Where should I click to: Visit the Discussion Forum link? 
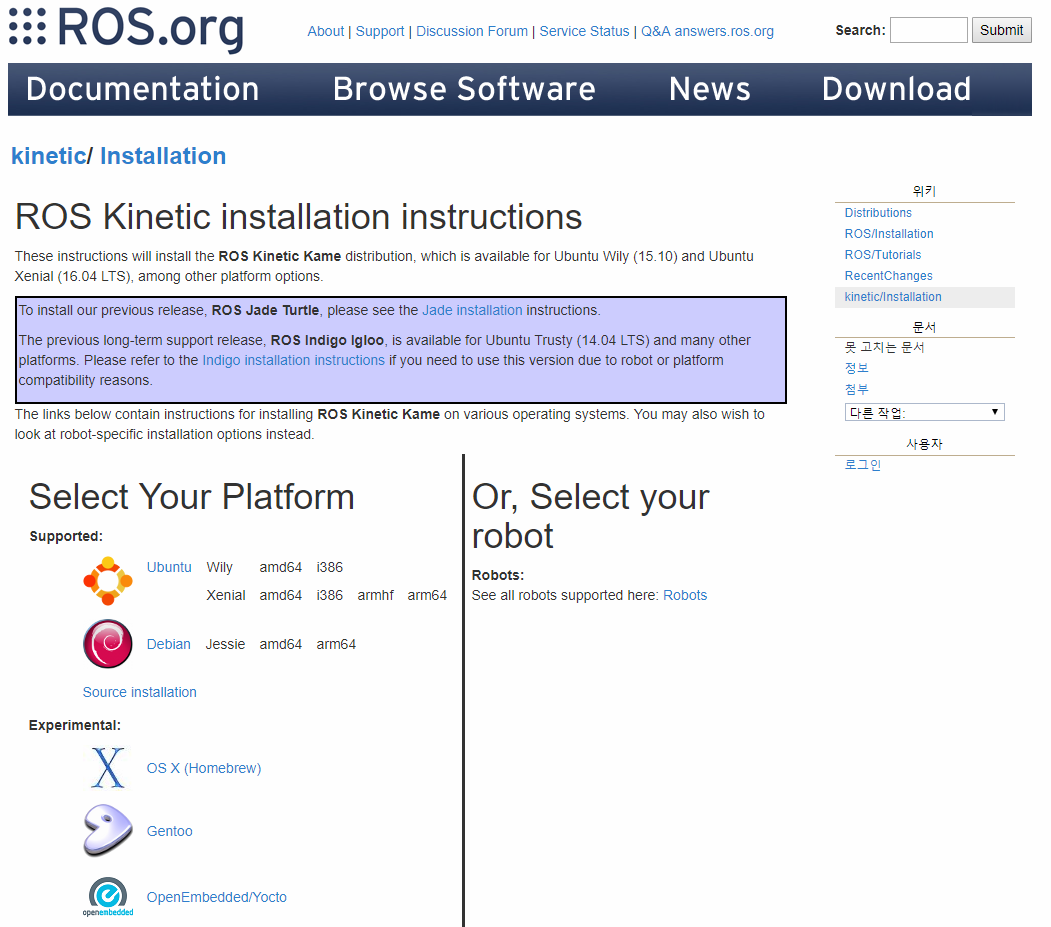[x=472, y=32]
